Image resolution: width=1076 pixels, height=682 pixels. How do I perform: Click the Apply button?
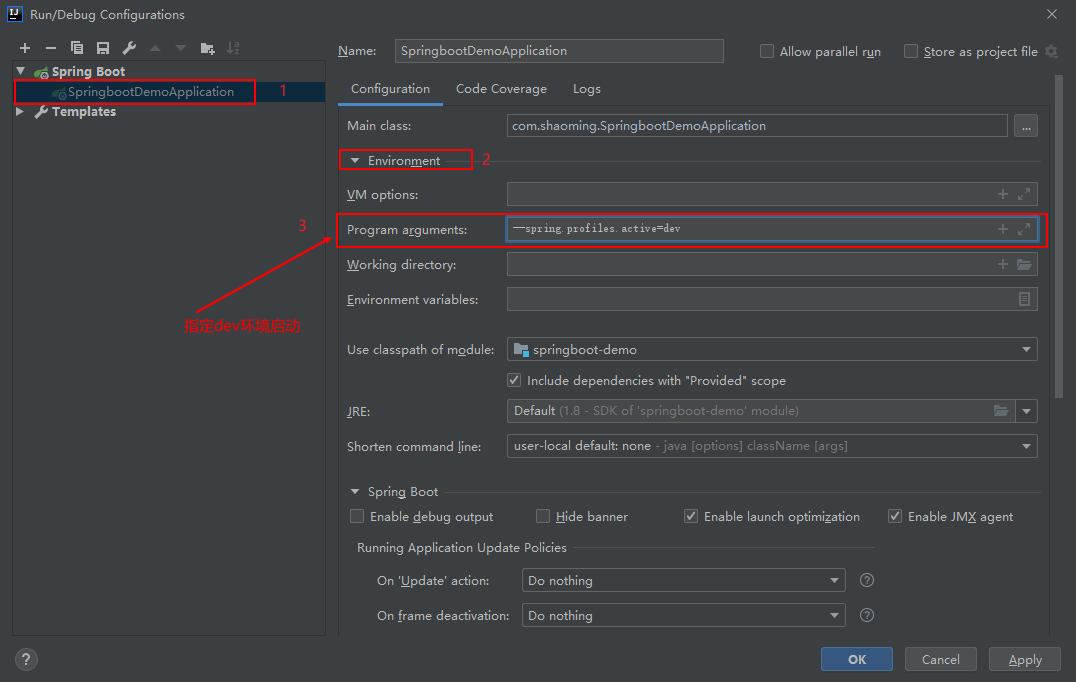pyautogui.click(x=1024, y=660)
